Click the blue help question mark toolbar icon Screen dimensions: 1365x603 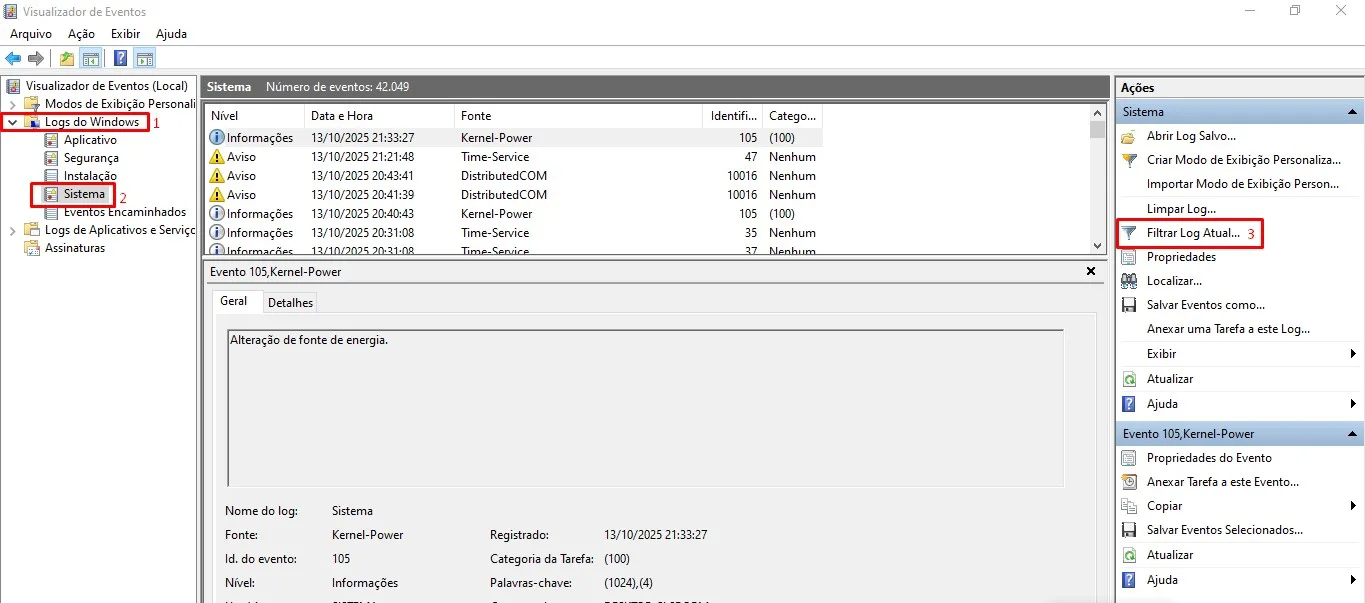tap(120, 58)
